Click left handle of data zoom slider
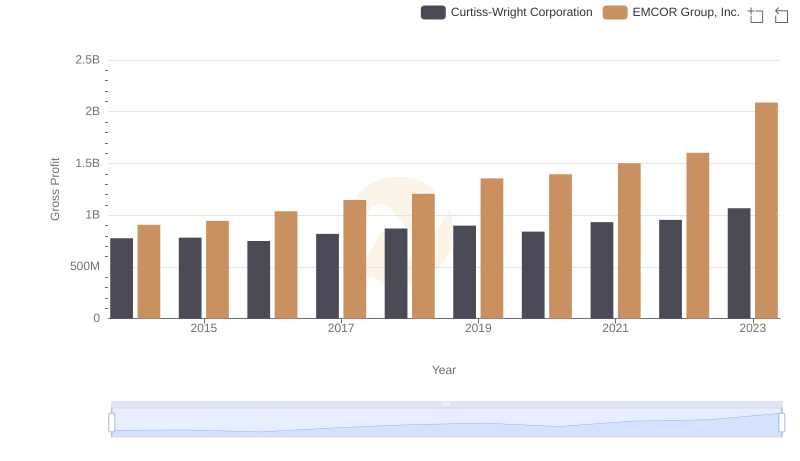Image resolution: width=800 pixels, height=461 pixels. [112, 422]
